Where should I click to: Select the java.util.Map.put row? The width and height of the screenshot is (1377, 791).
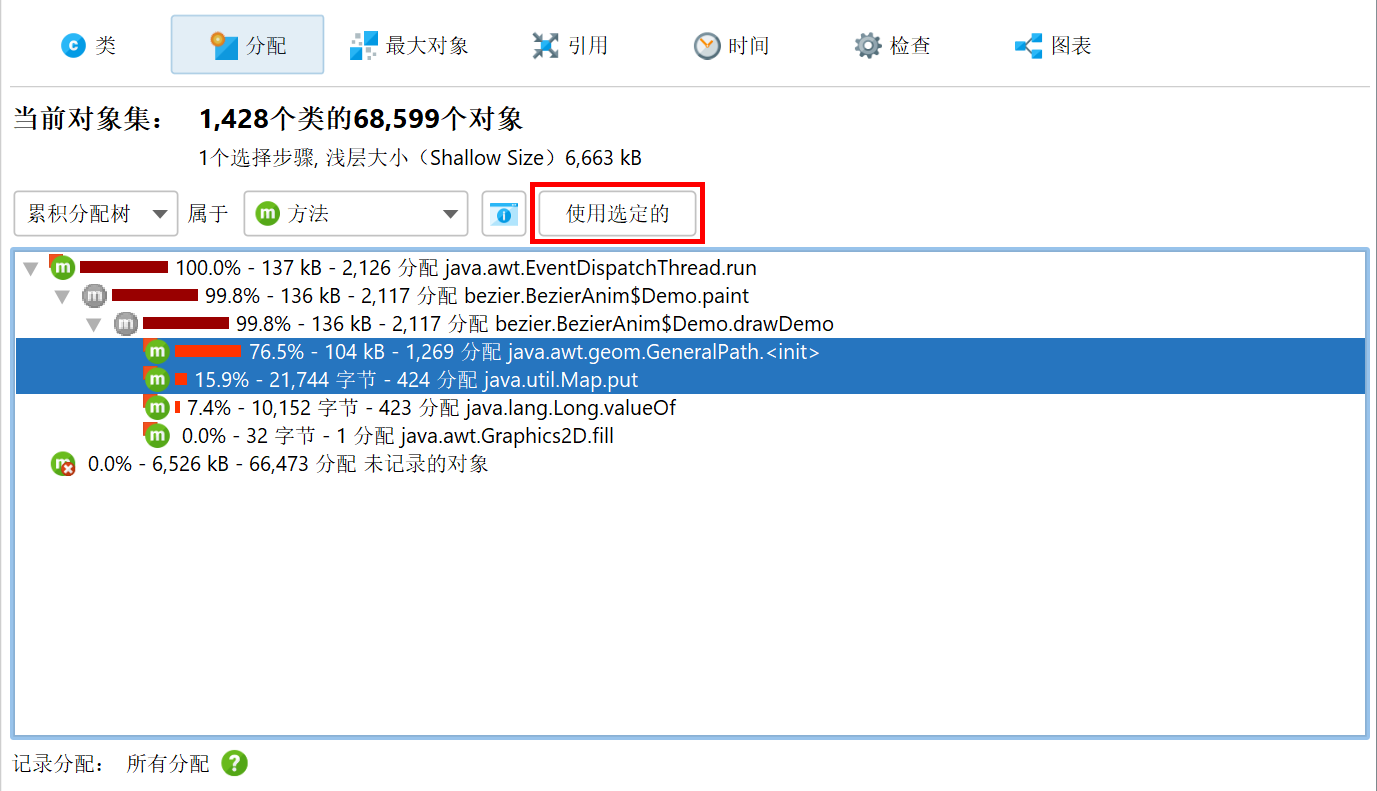click(x=690, y=380)
